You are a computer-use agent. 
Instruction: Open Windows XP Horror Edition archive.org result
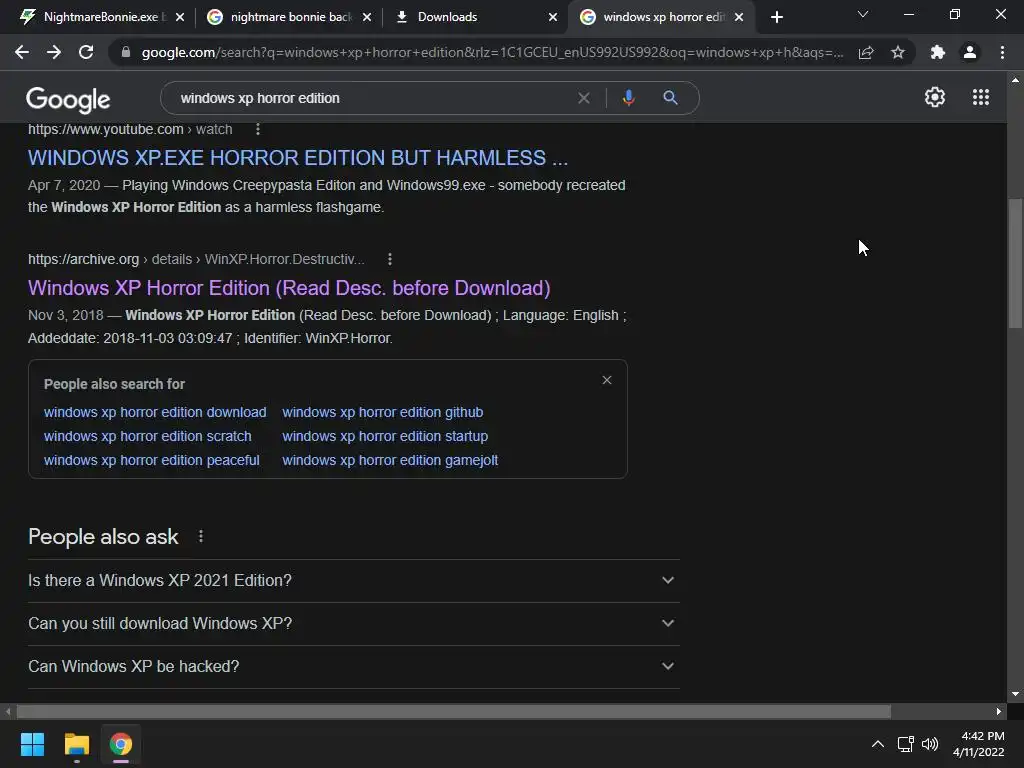[x=289, y=288]
